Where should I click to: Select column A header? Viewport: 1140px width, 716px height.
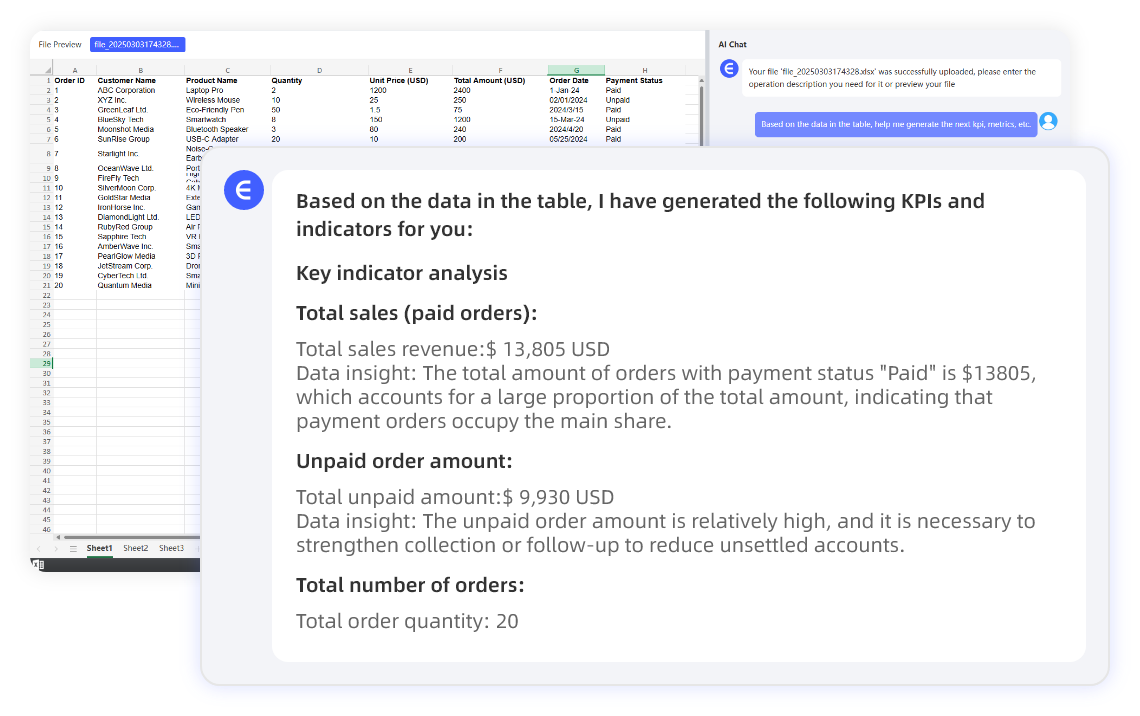tap(74, 71)
